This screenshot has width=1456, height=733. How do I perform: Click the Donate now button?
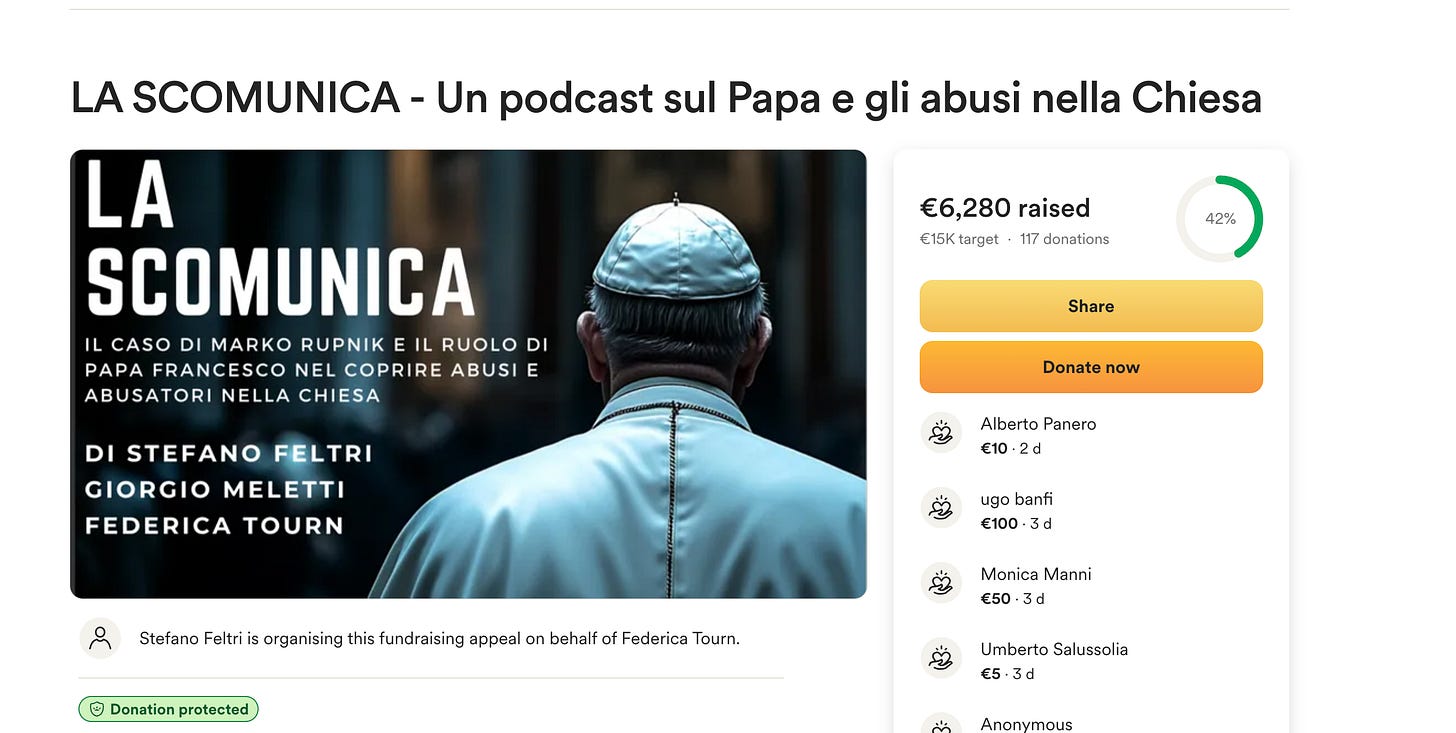pyautogui.click(x=1091, y=367)
